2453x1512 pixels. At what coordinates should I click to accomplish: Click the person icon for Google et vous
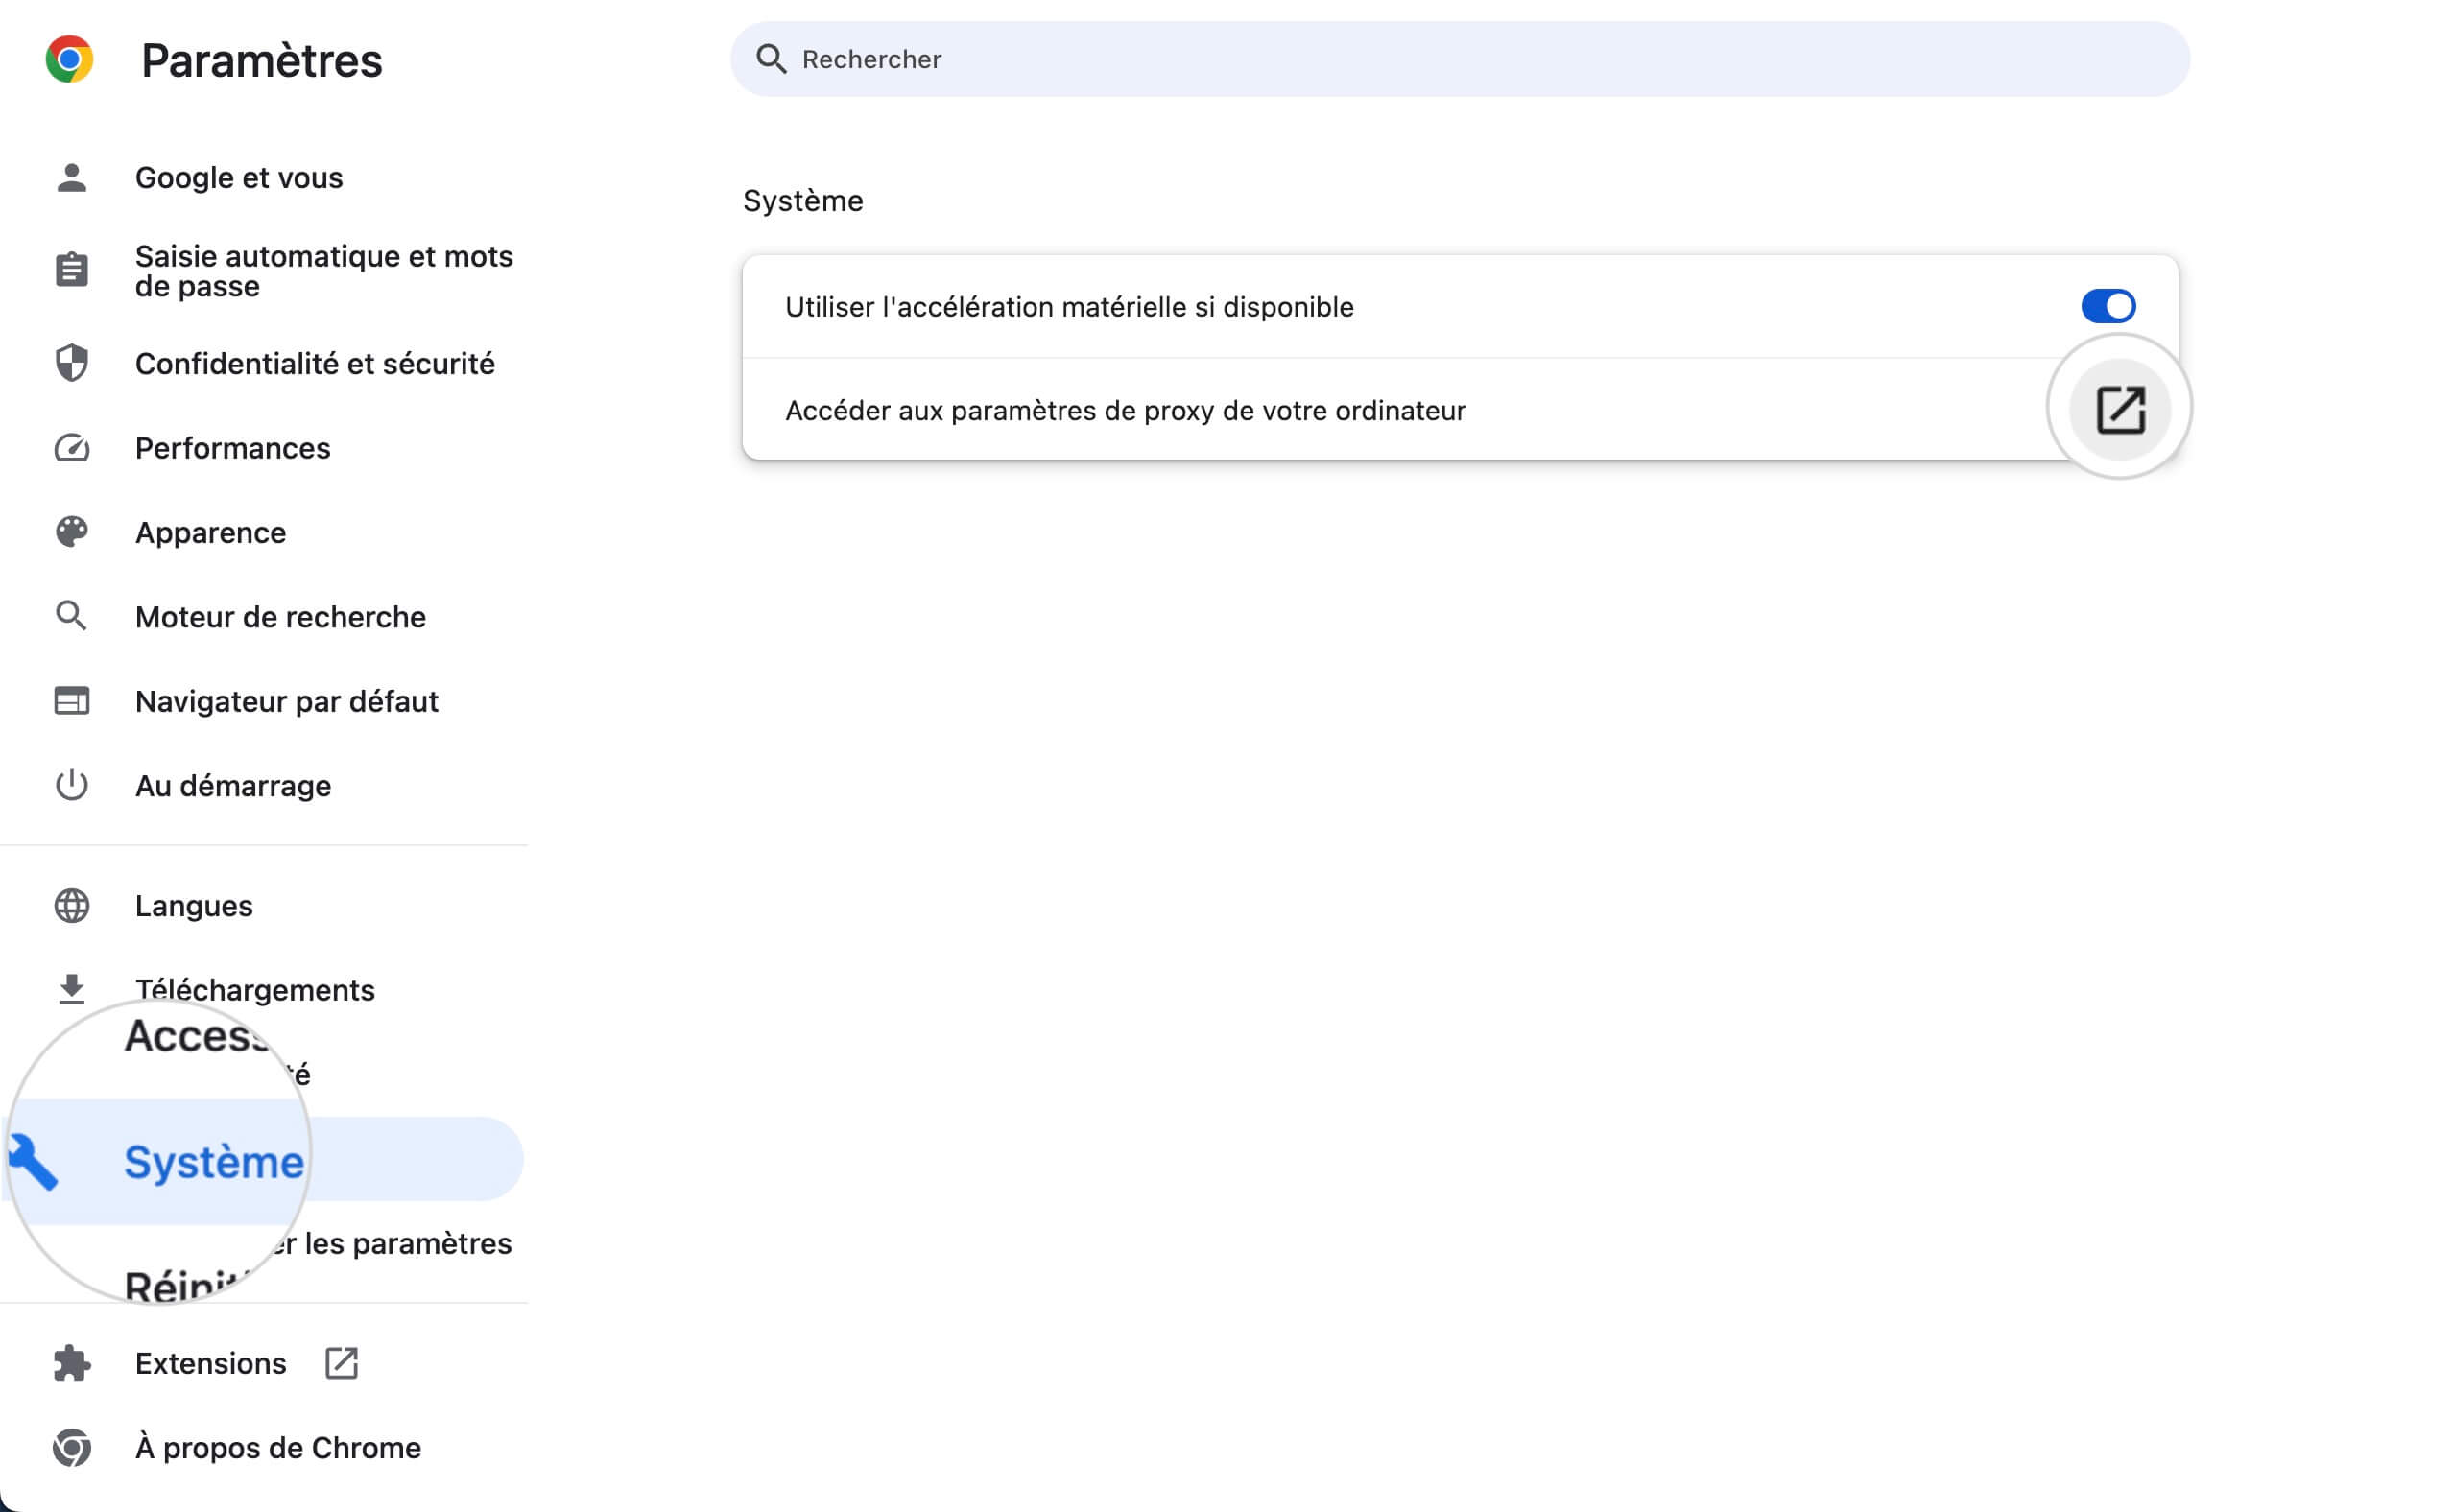point(71,177)
